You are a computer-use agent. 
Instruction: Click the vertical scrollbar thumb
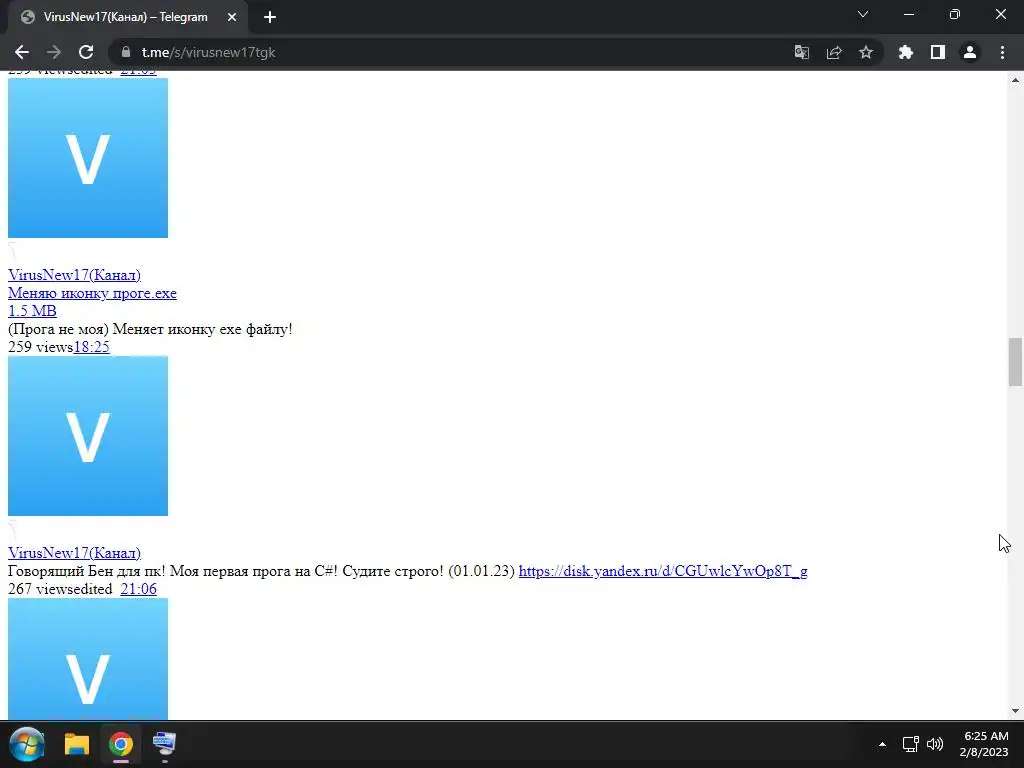click(x=1015, y=362)
